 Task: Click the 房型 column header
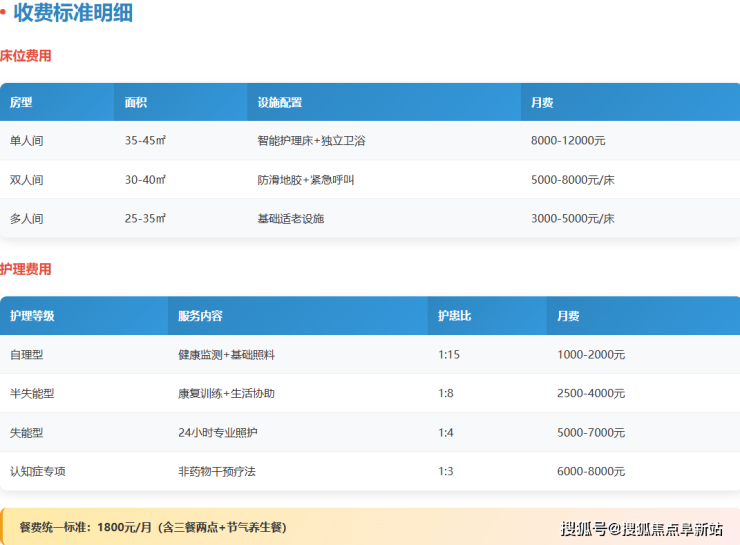(22, 102)
